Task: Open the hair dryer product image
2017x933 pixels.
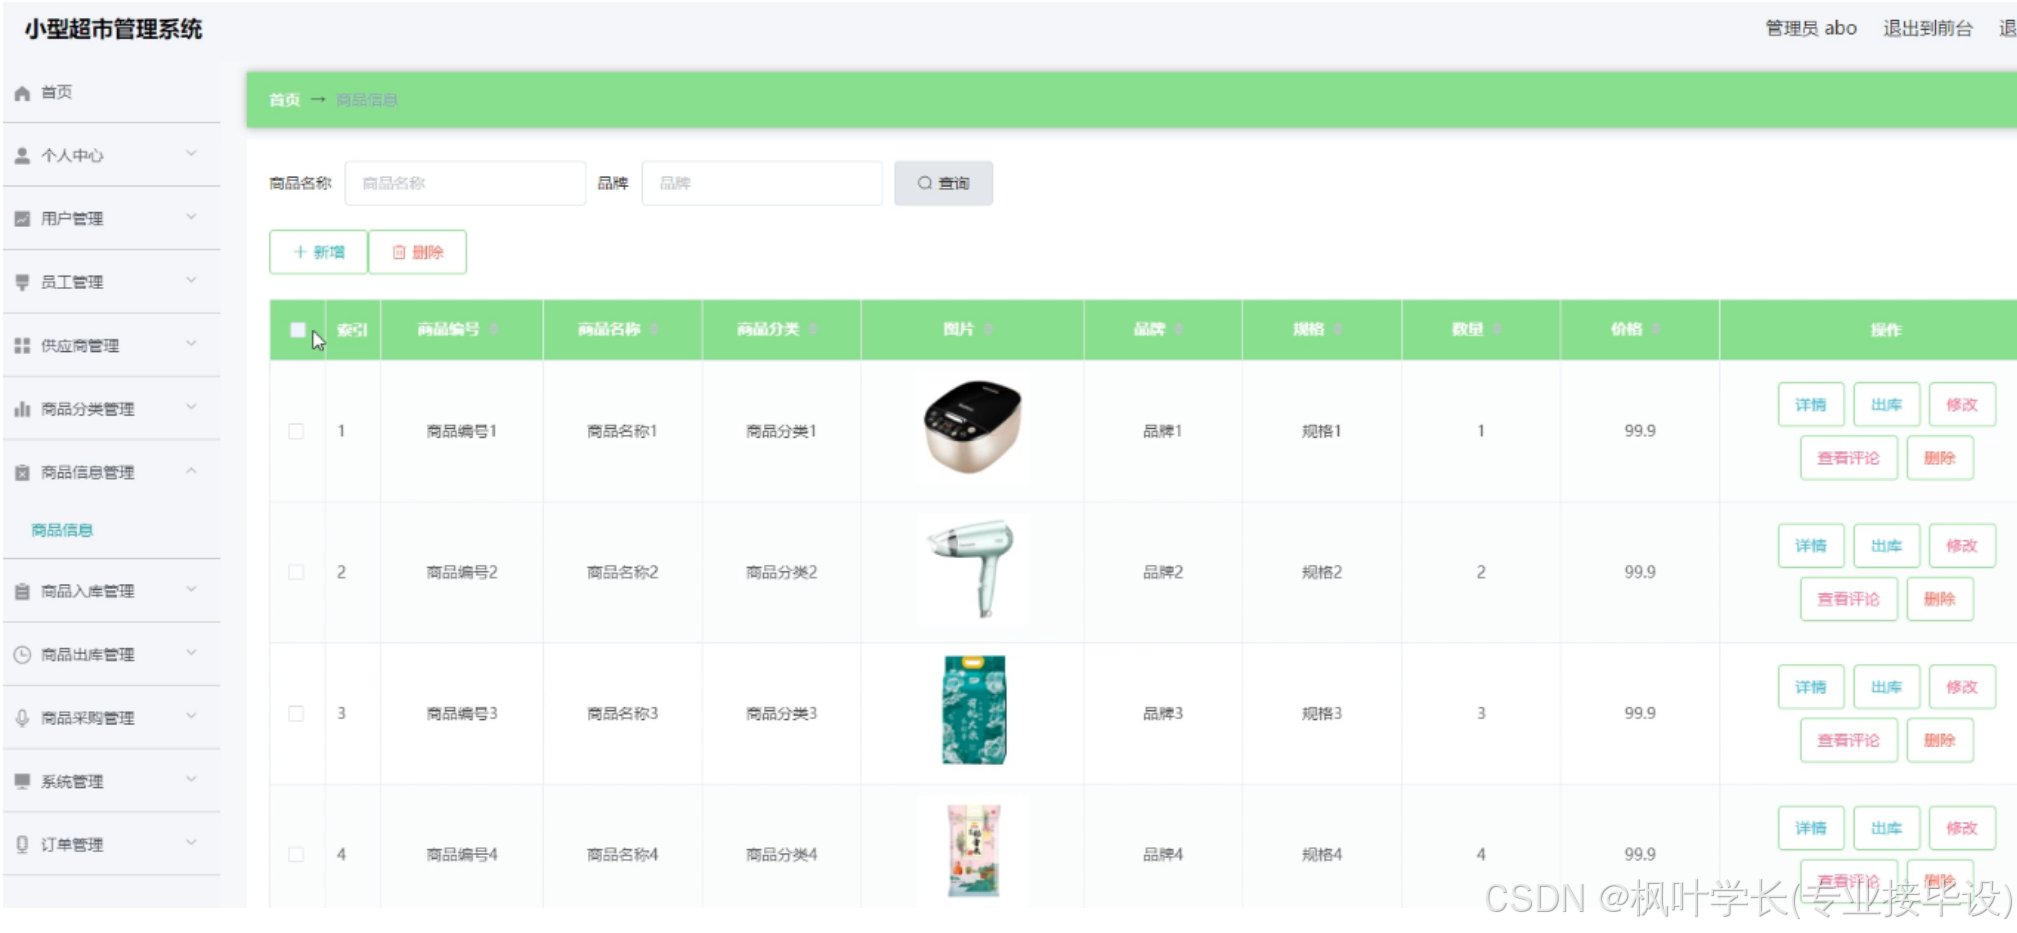Action: [x=972, y=569]
